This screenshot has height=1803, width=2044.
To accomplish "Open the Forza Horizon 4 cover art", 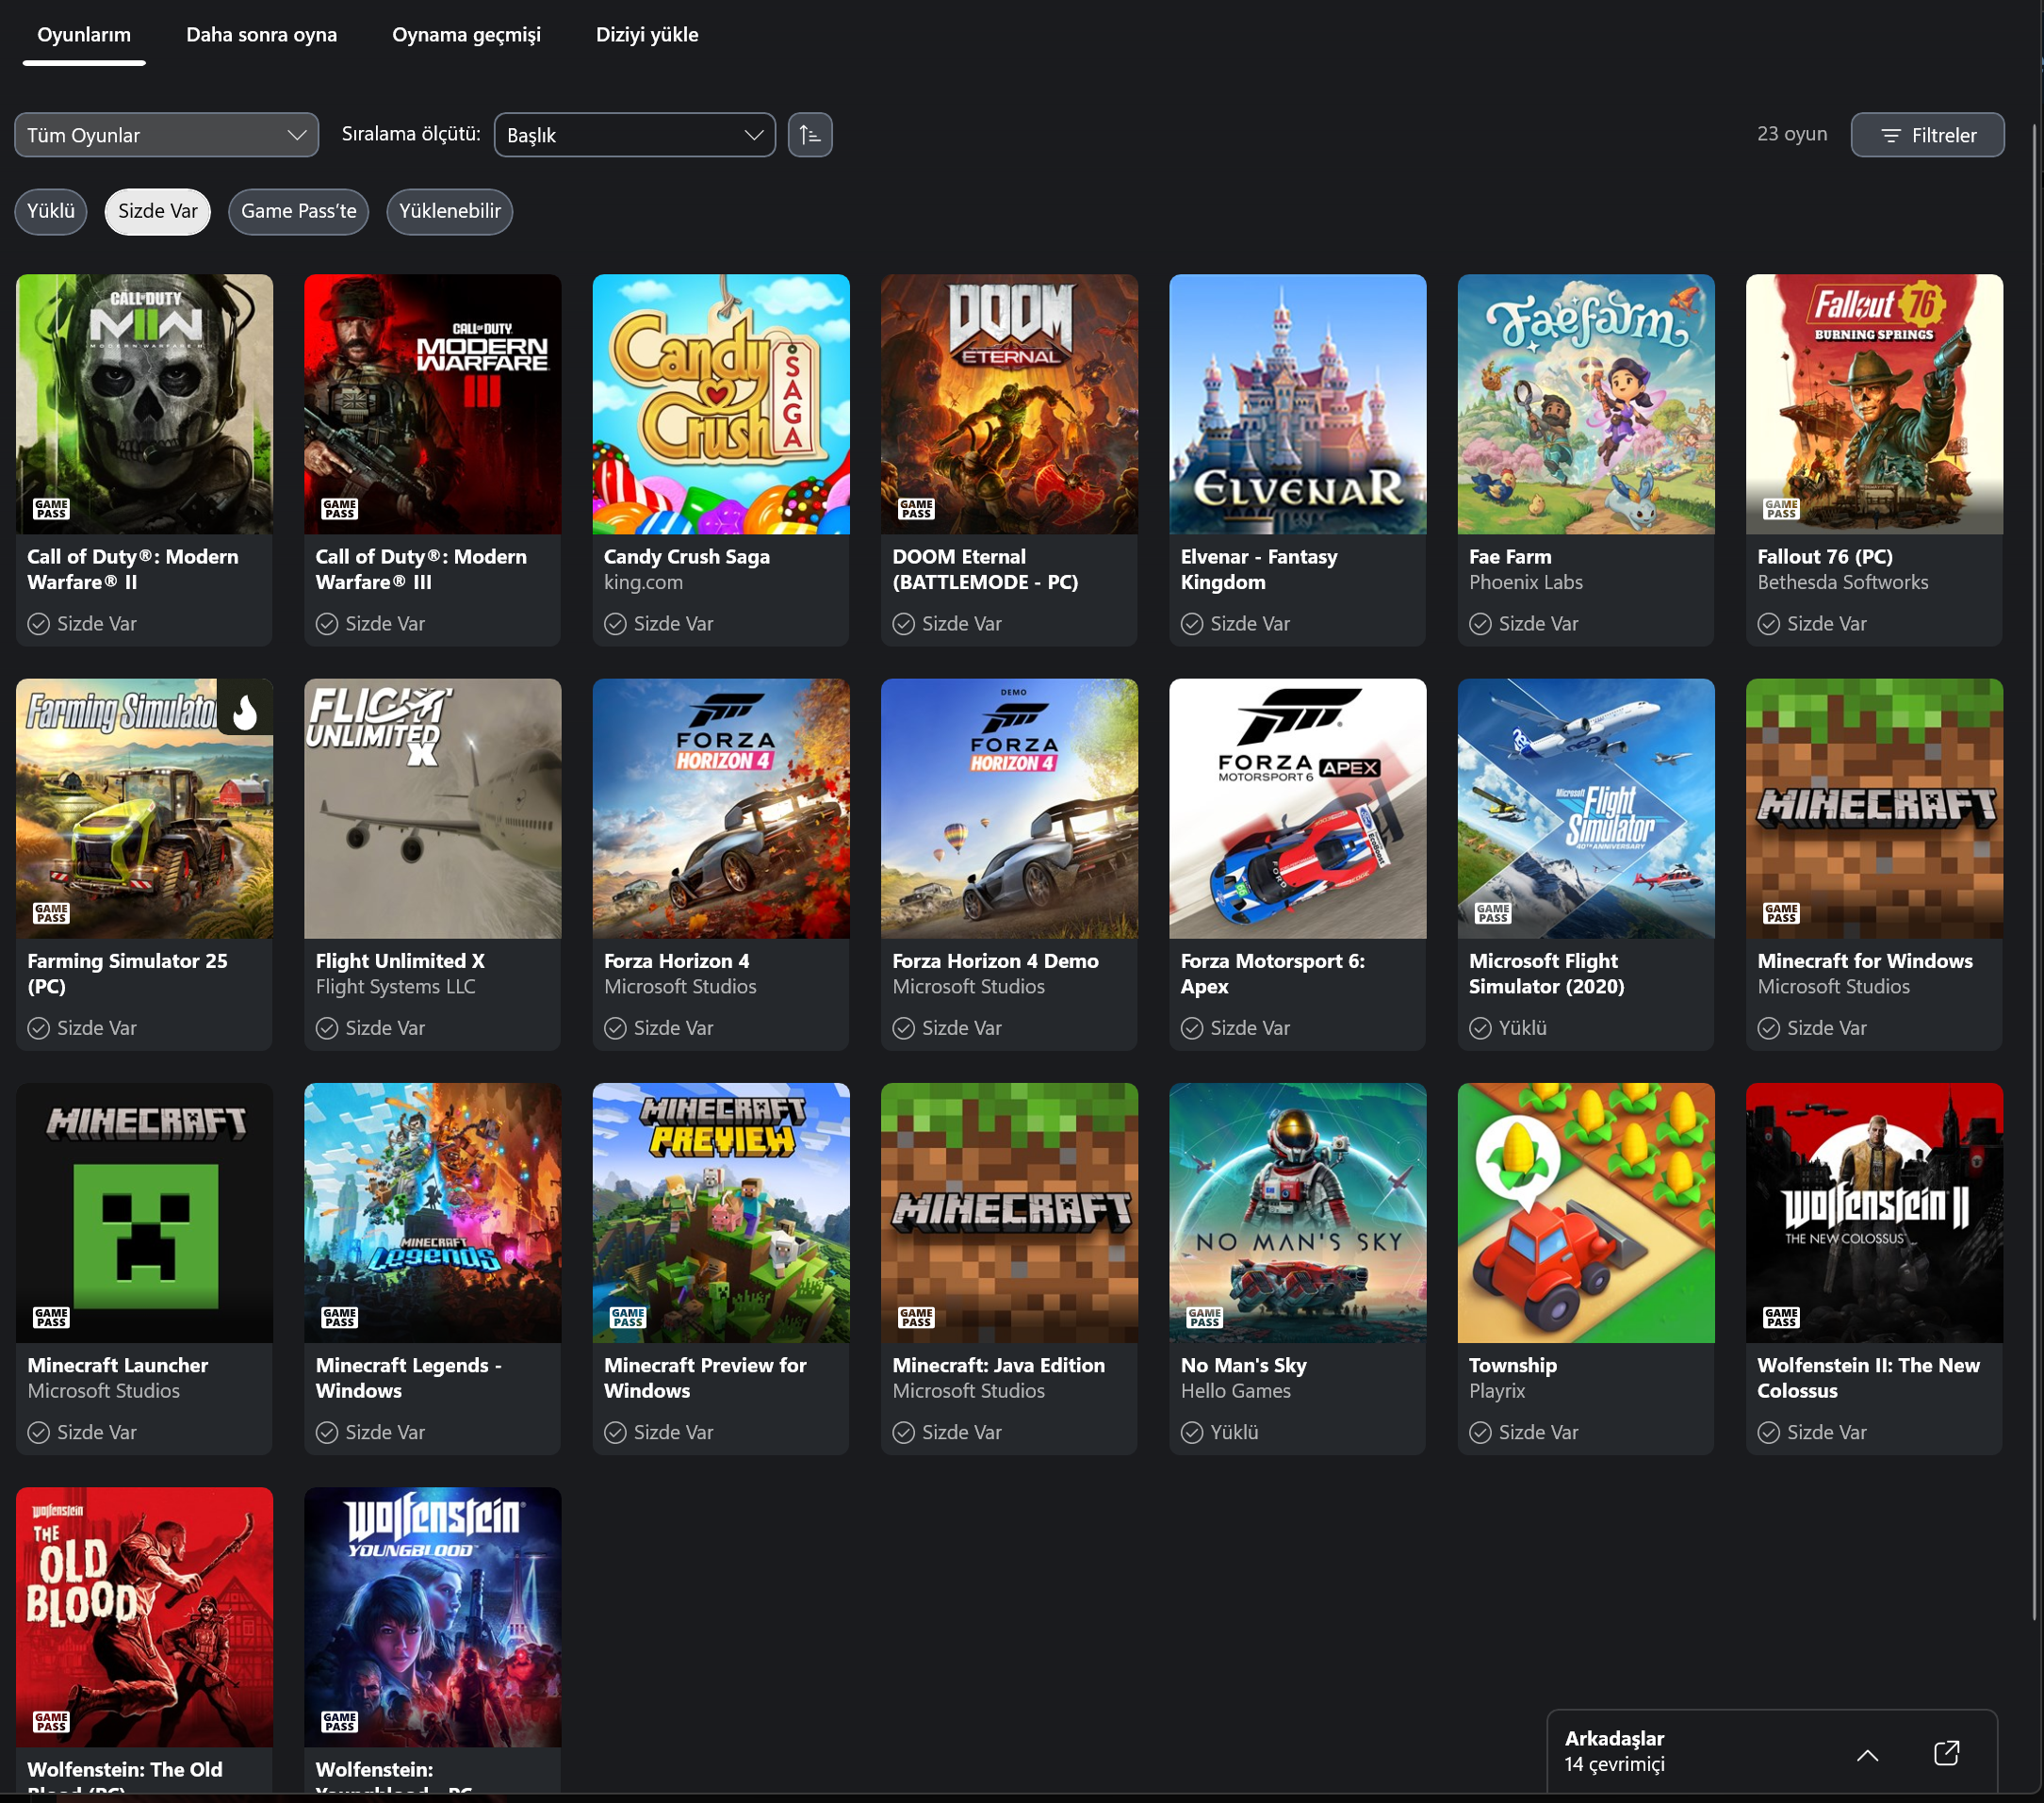I will coord(721,808).
